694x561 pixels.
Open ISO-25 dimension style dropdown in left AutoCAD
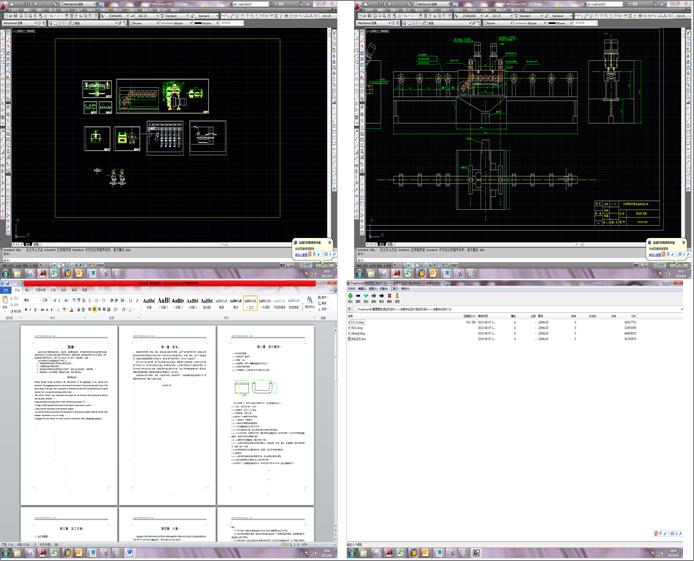click(144, 16)
